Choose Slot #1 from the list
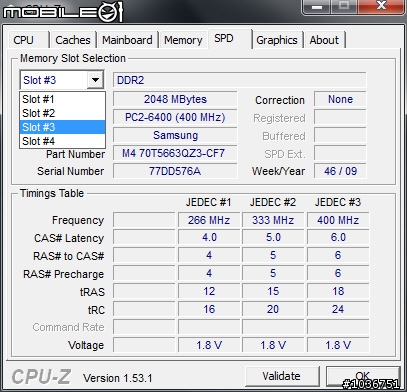Viewport: 407px width, 392px height. point(63,99)
